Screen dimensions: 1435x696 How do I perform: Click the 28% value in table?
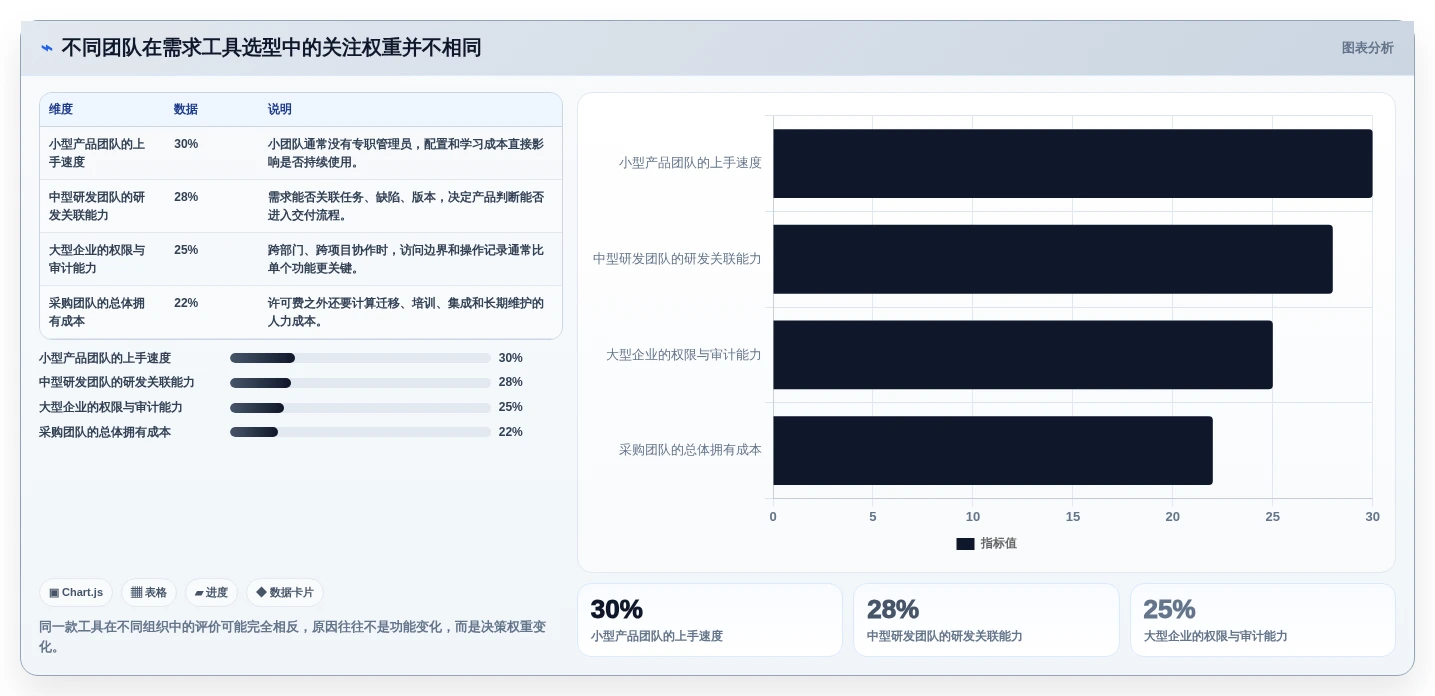(186, 197)
